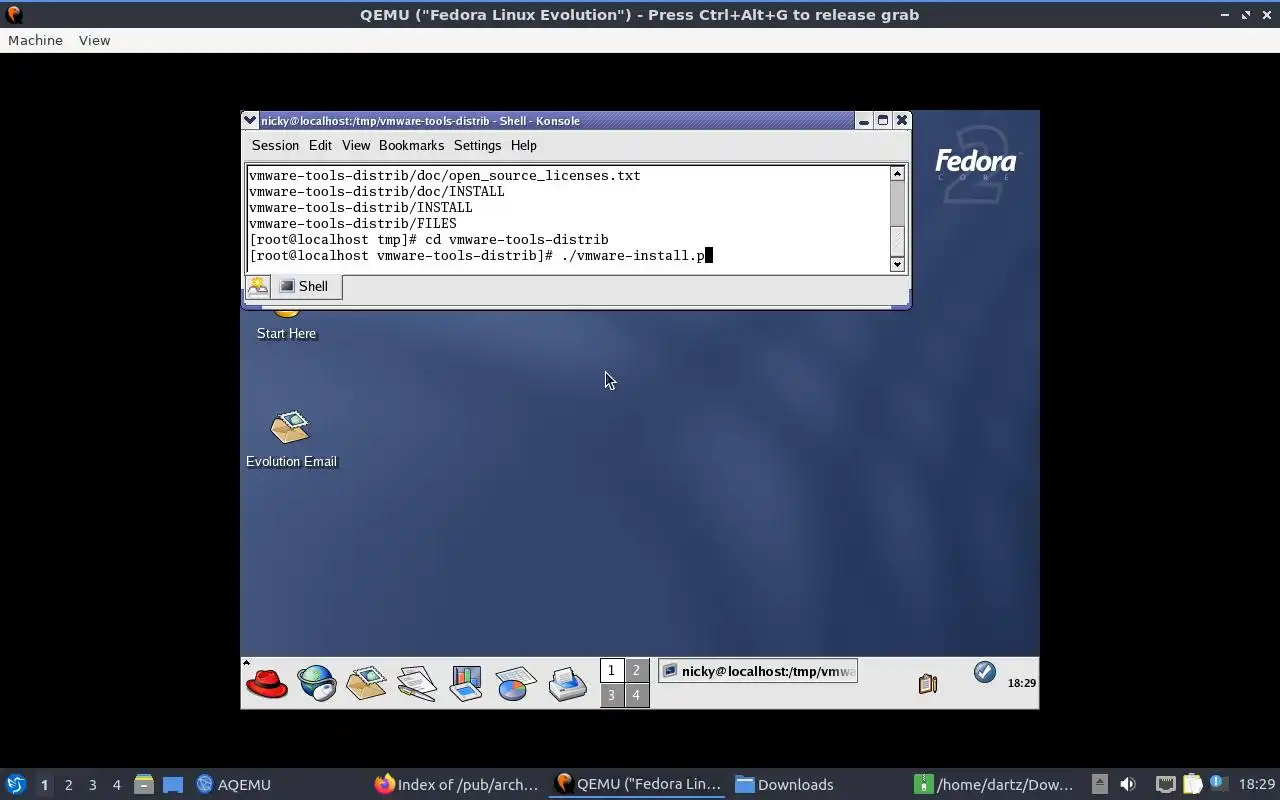
Task: Open the printer manager panel icon
Action: tap(567, 683)
